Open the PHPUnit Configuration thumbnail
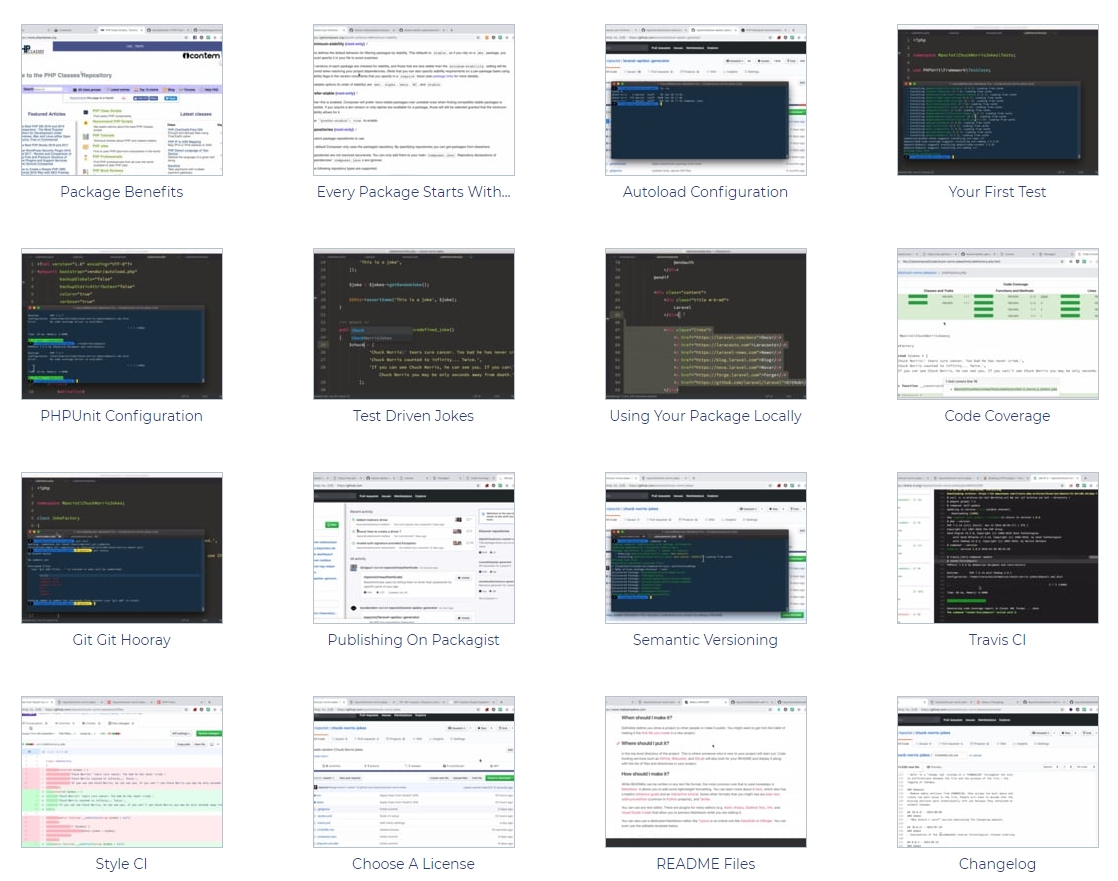1118x881 pixels. pos(122,324)
